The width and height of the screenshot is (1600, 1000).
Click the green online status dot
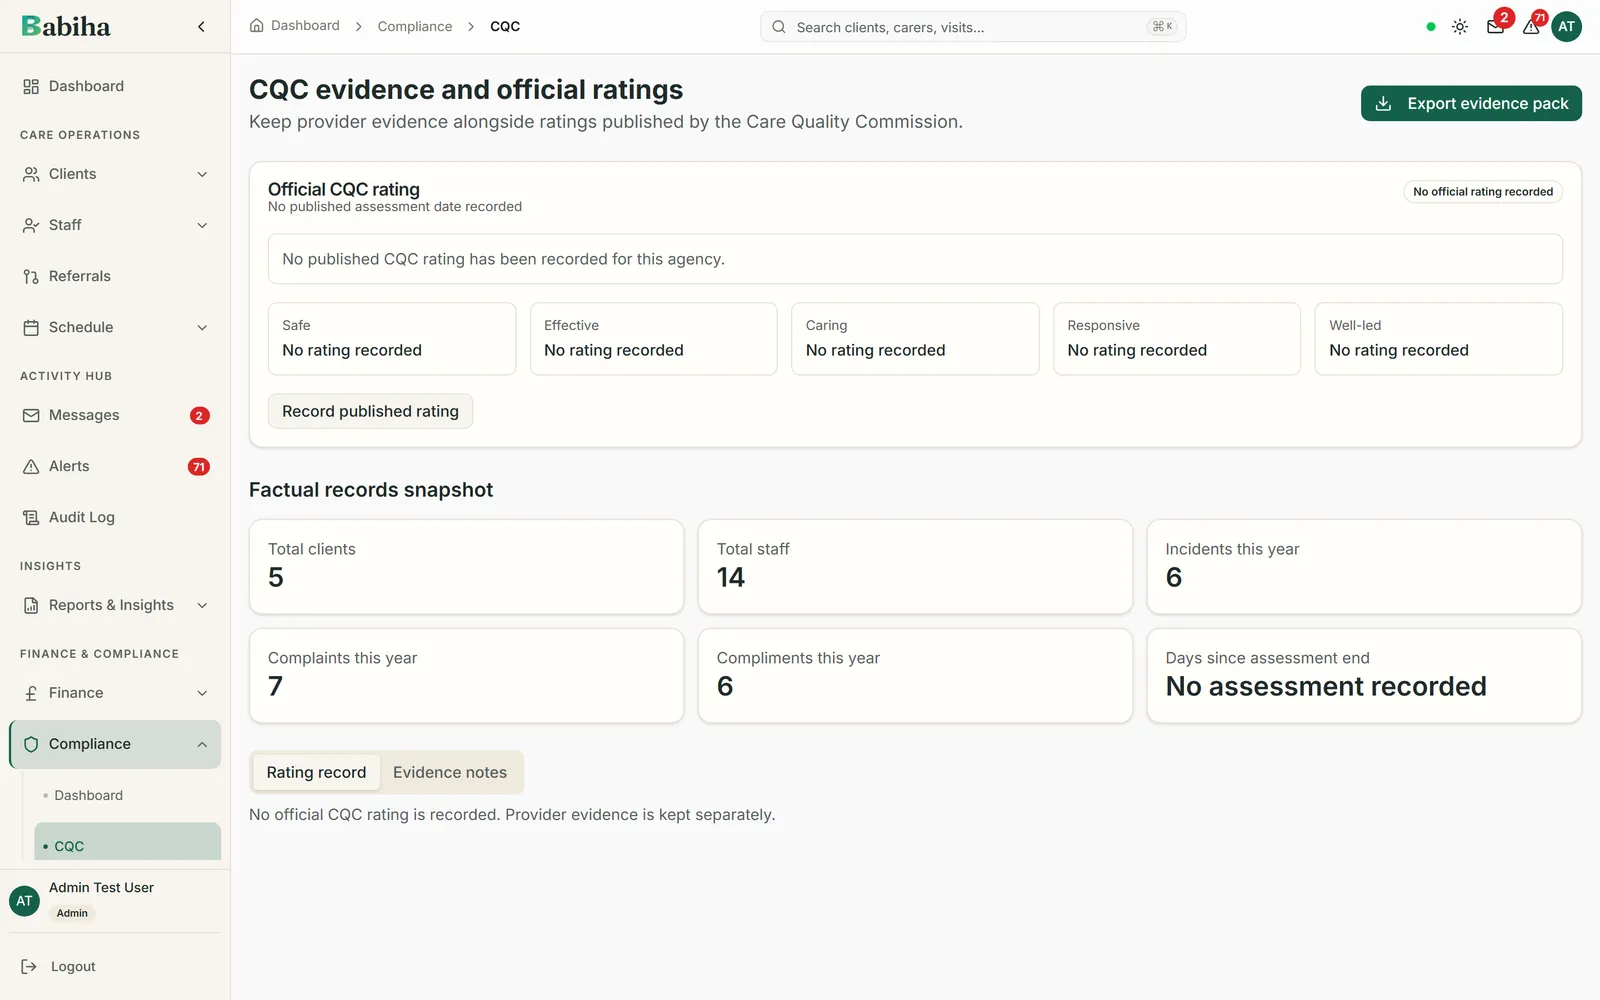pyautogui.click(x=1431, y=27)
